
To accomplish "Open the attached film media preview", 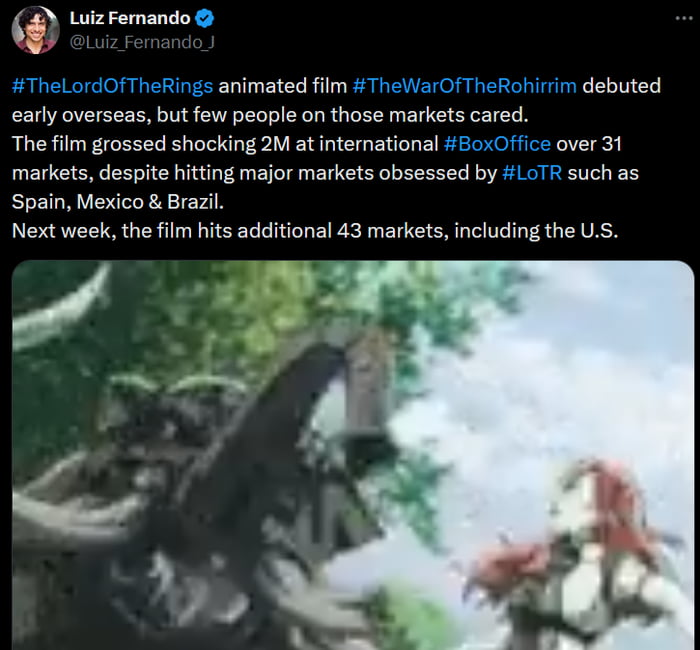I will 353,455.
